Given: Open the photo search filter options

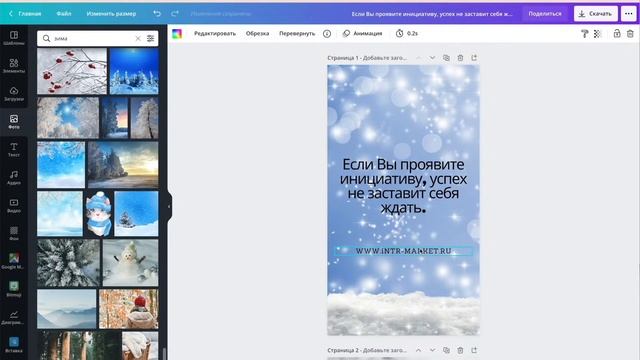Looking at the screenshot, I should pos(151,38).
